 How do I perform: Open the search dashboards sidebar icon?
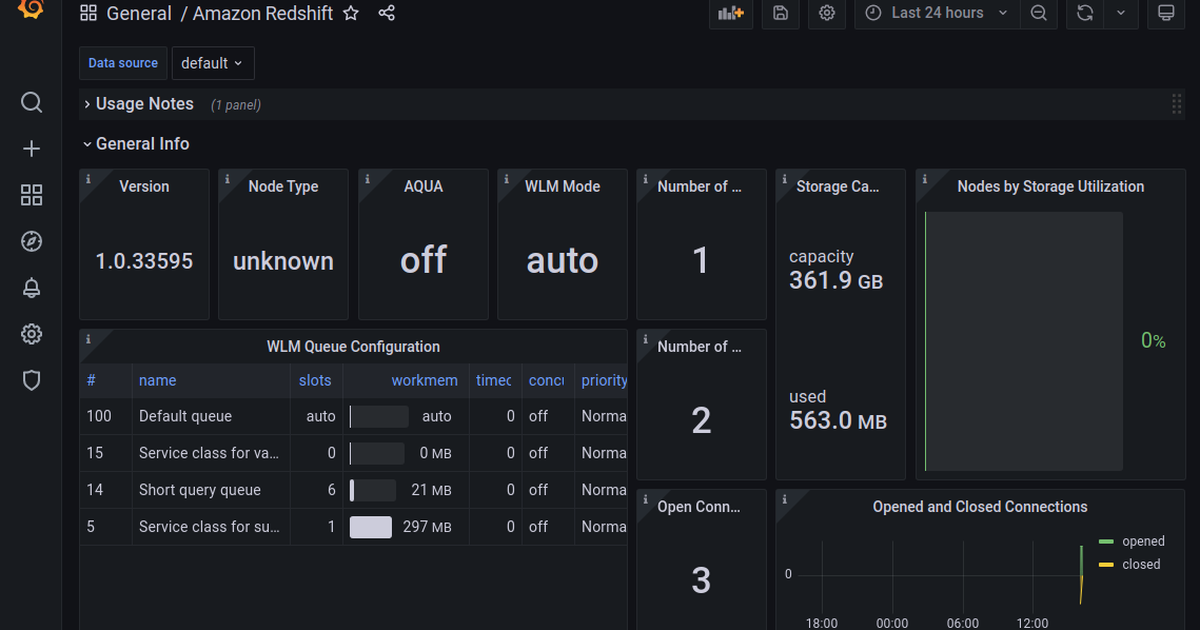point(31,103)
